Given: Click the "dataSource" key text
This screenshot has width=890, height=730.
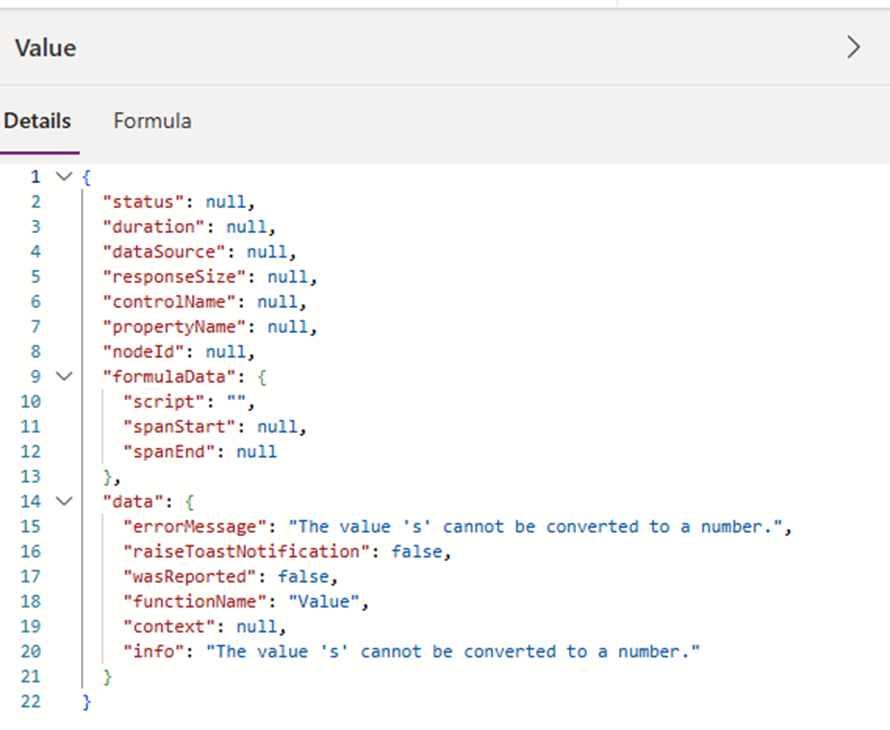Looking at the screenshot, I should (x=164, y=252).
